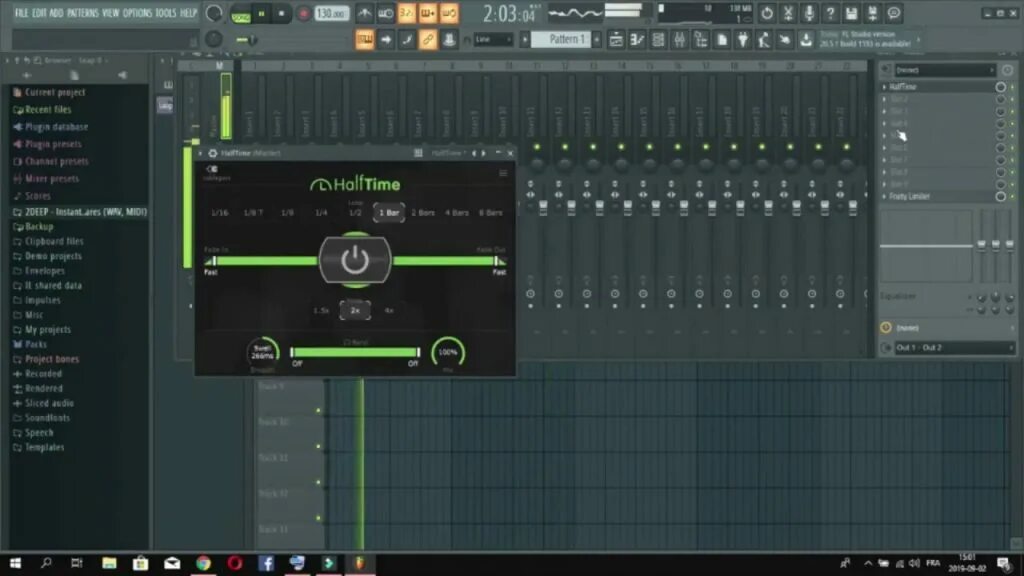Open the Line snap dropdown
The width and height of the screenshot is (1024, 576).
pos(493,40)
